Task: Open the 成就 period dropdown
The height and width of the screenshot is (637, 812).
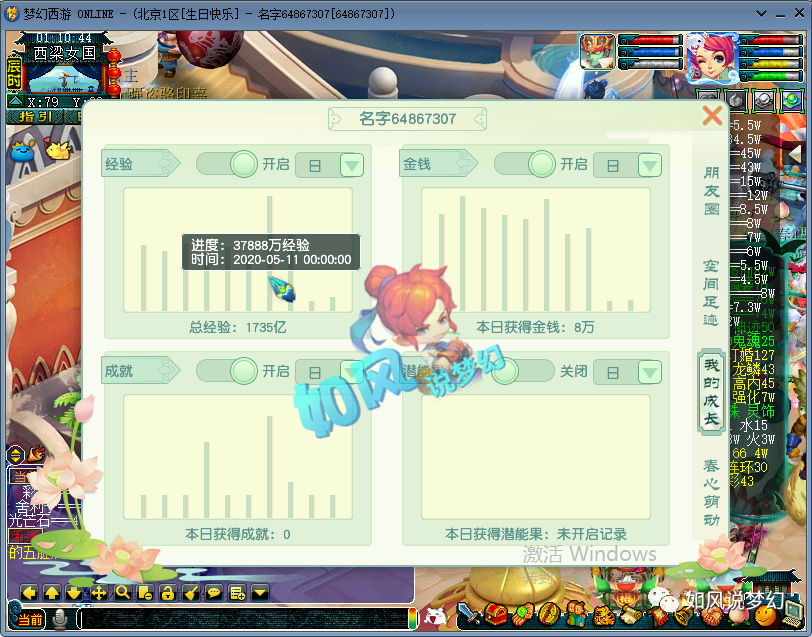Action: (352, 372)
